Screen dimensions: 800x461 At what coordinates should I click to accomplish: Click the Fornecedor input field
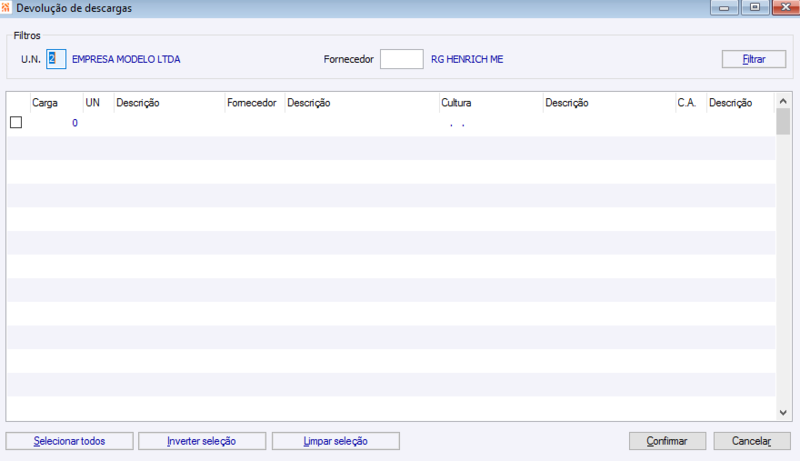(402, 59)
